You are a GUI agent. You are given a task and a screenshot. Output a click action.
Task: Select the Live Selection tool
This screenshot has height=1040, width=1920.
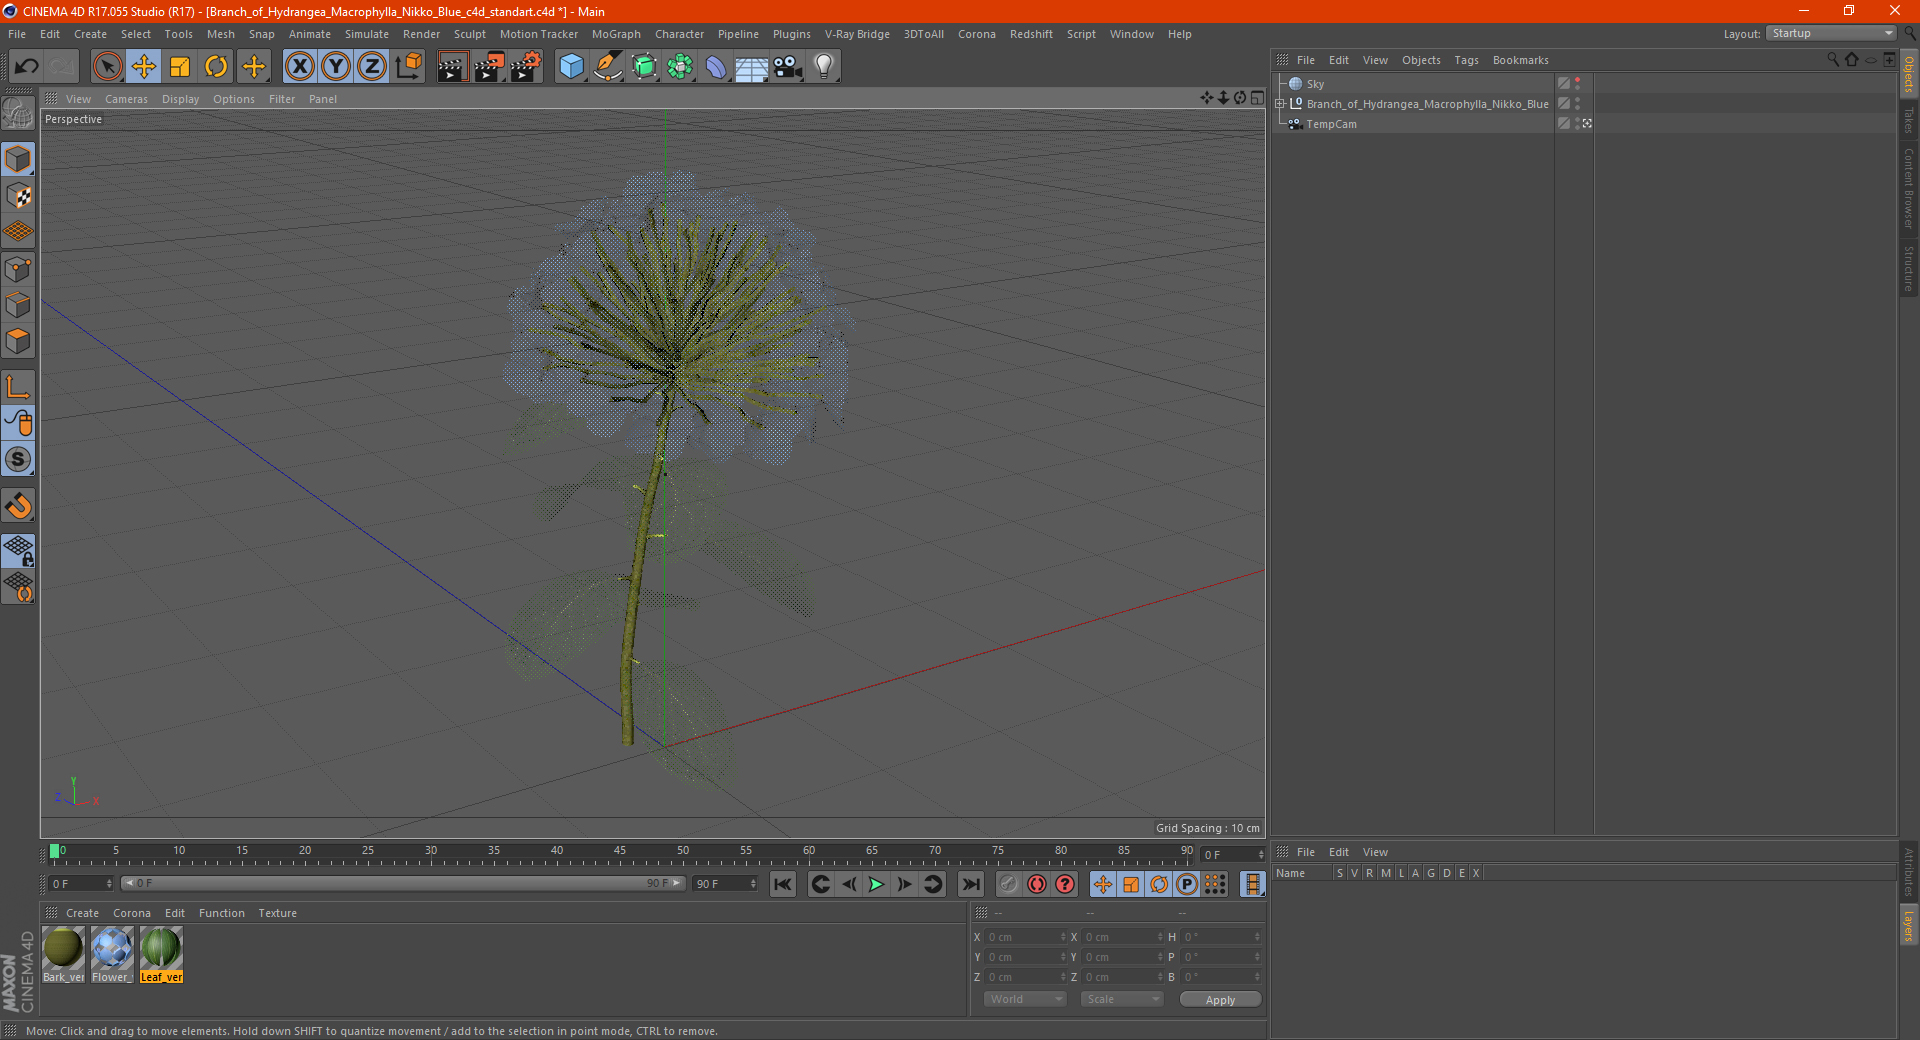tap(107, 67)
